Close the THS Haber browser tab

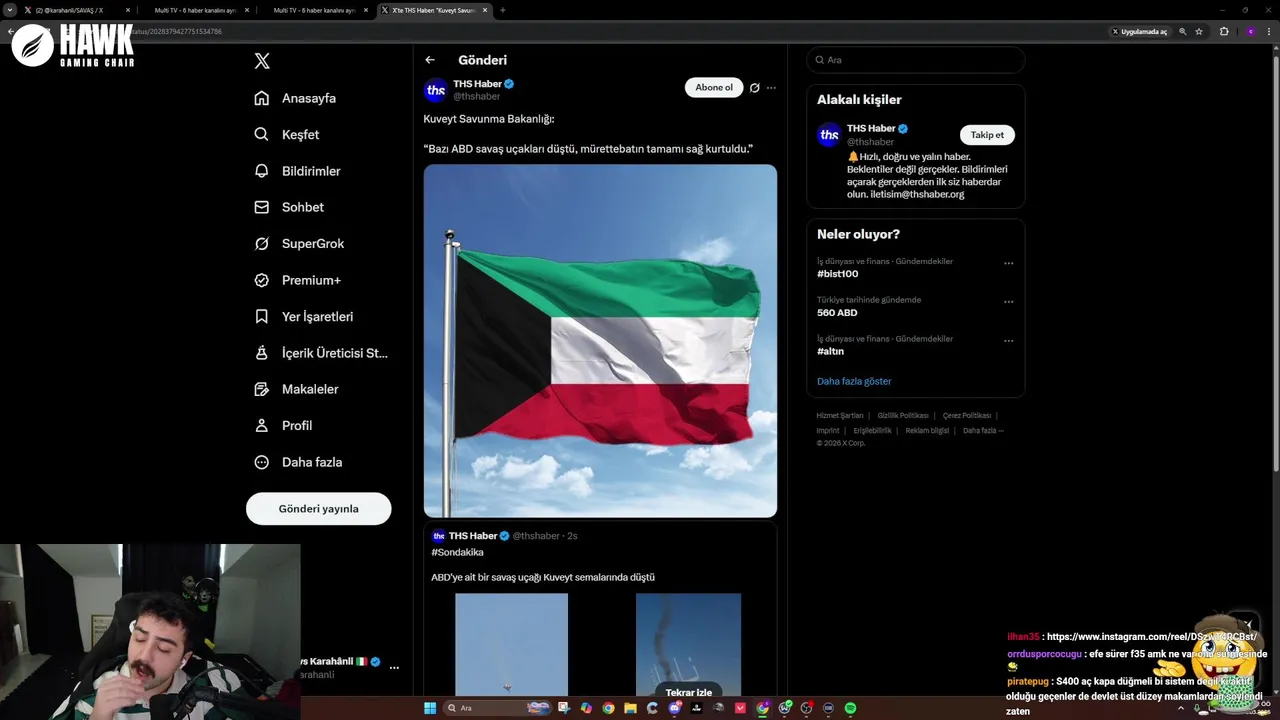(x=485, y=10)
